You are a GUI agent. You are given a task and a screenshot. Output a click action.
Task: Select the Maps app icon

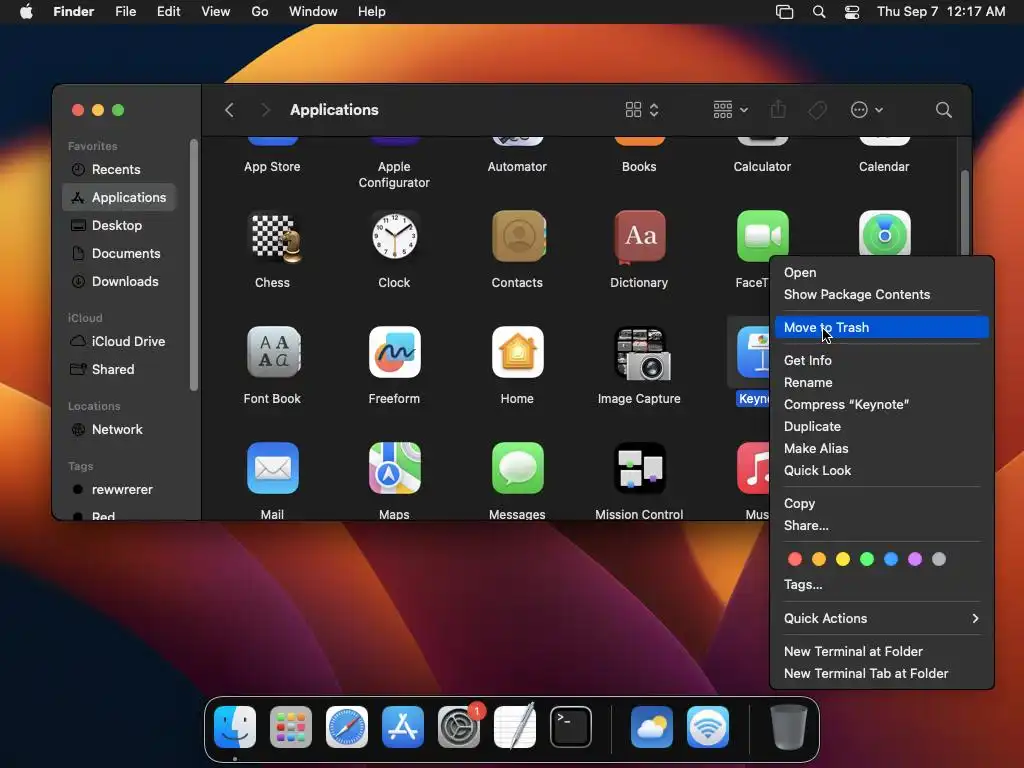394,468
